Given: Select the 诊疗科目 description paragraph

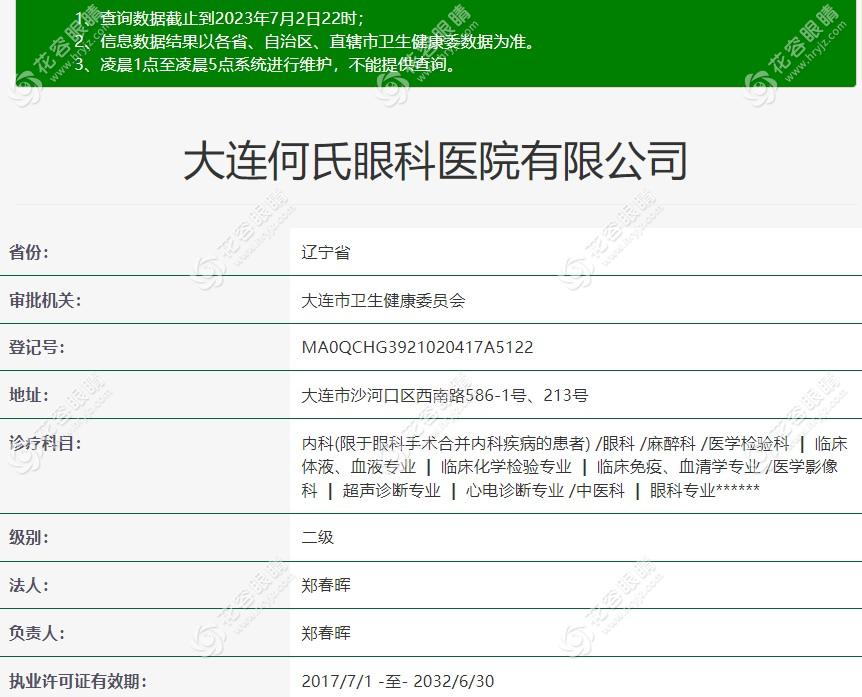Looking at the screenshot, I should [574, 466].
